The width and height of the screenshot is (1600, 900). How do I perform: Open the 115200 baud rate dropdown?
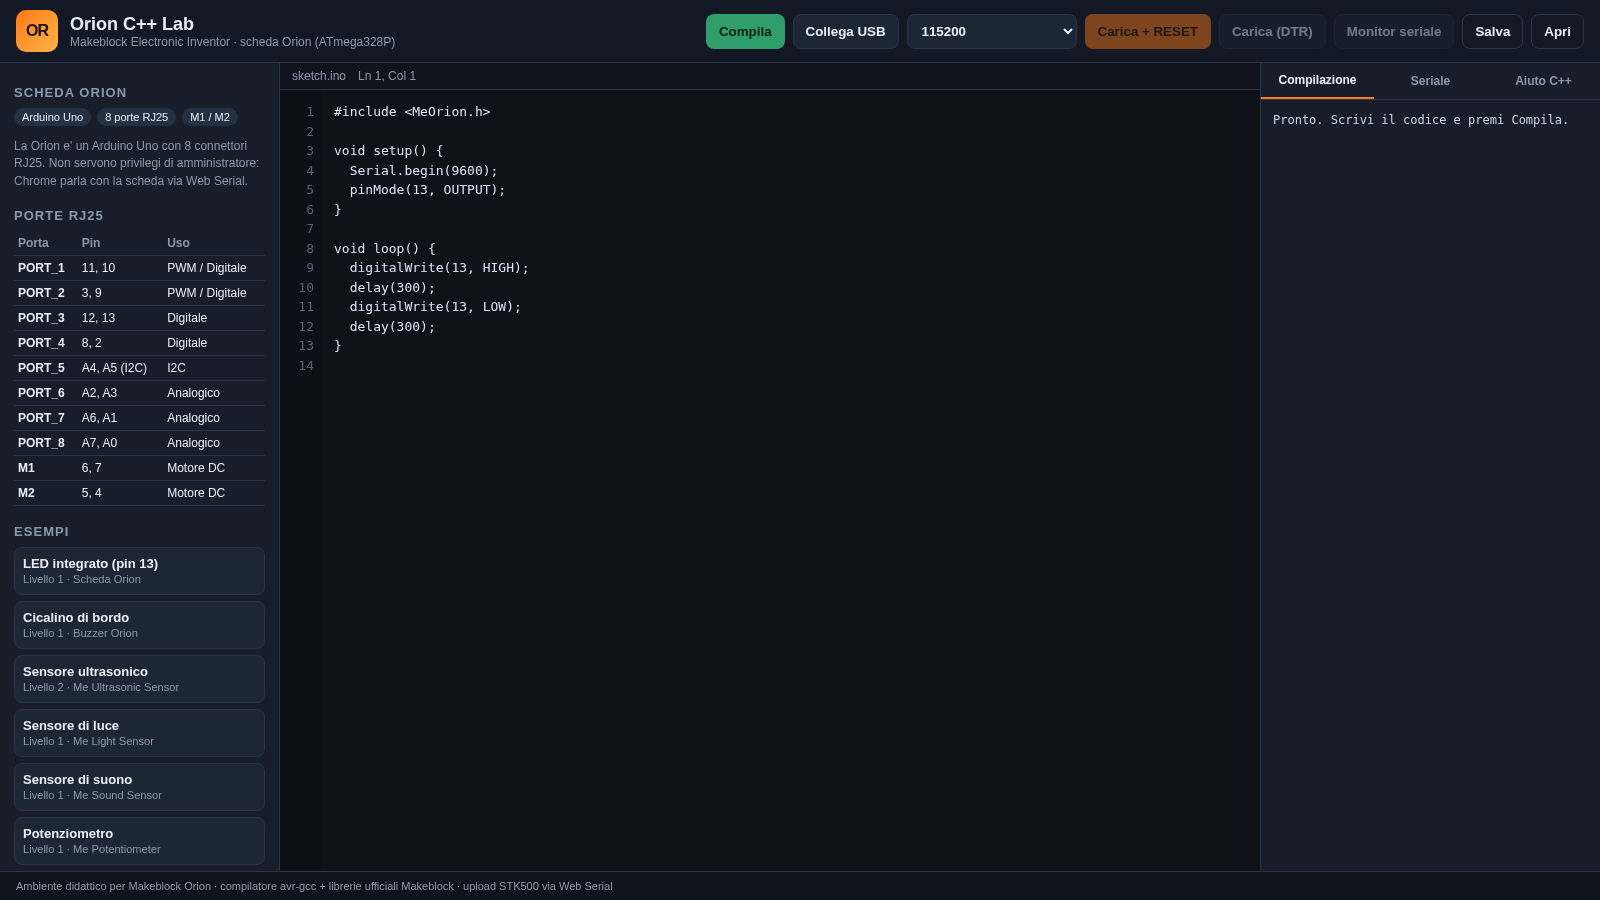[992, 31]
